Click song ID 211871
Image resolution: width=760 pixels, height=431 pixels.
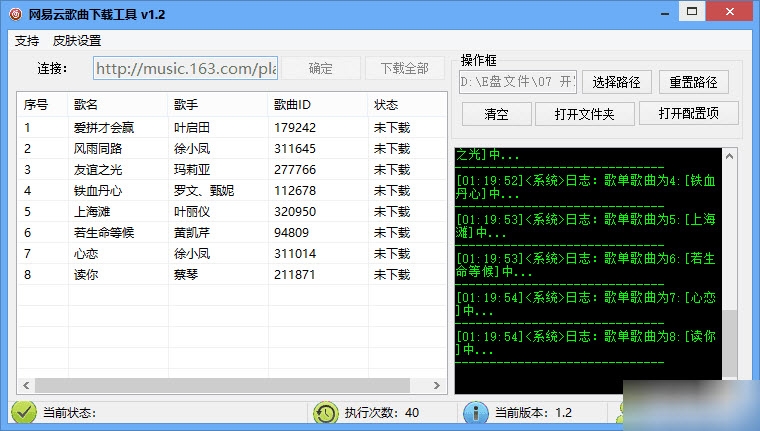(295, 274)
